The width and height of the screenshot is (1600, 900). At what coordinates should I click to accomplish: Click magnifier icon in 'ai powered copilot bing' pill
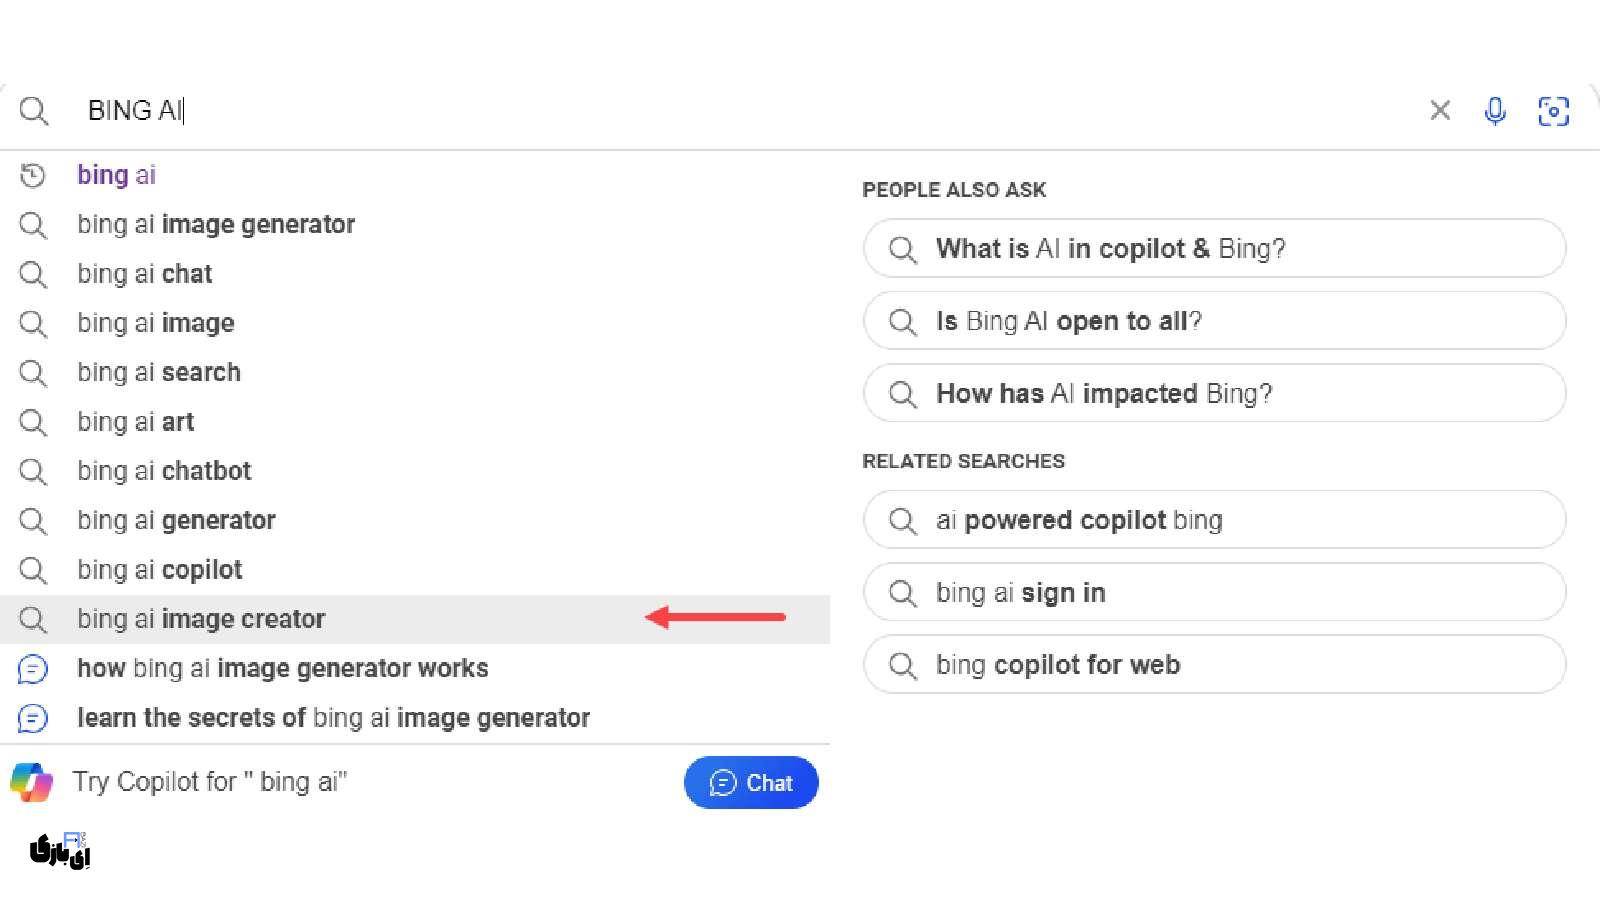point(902,521)
